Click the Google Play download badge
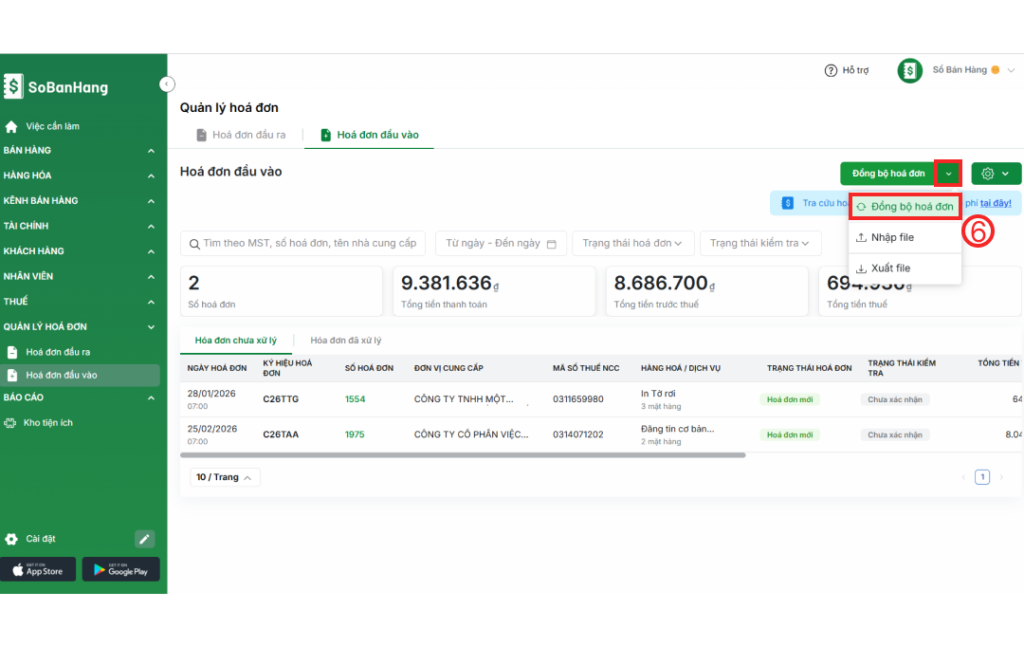This screenshot has height=647, width=1024. pyautogui.click(x=121, y=570)
